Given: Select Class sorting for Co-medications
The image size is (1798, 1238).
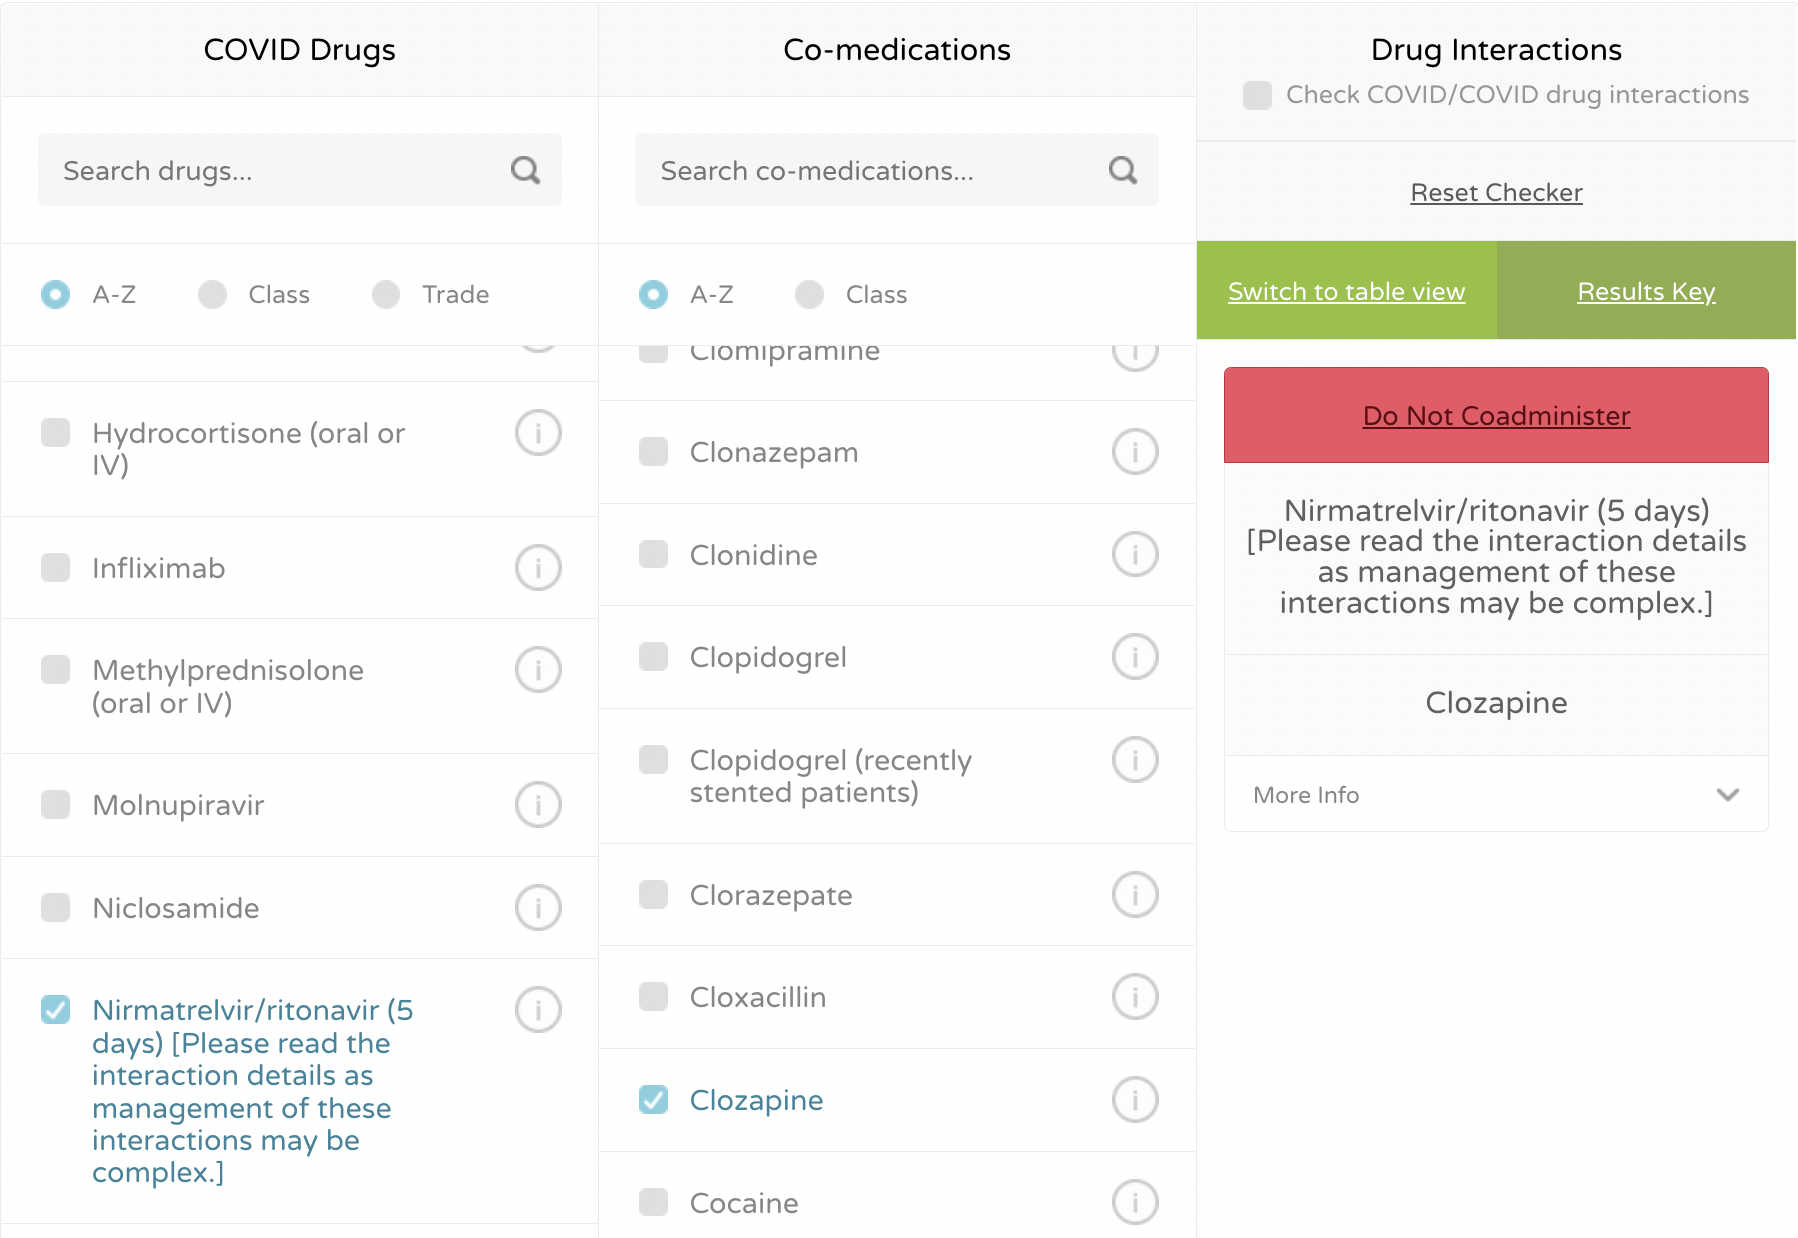Looking at the screenshot, I should click(809, 294).
